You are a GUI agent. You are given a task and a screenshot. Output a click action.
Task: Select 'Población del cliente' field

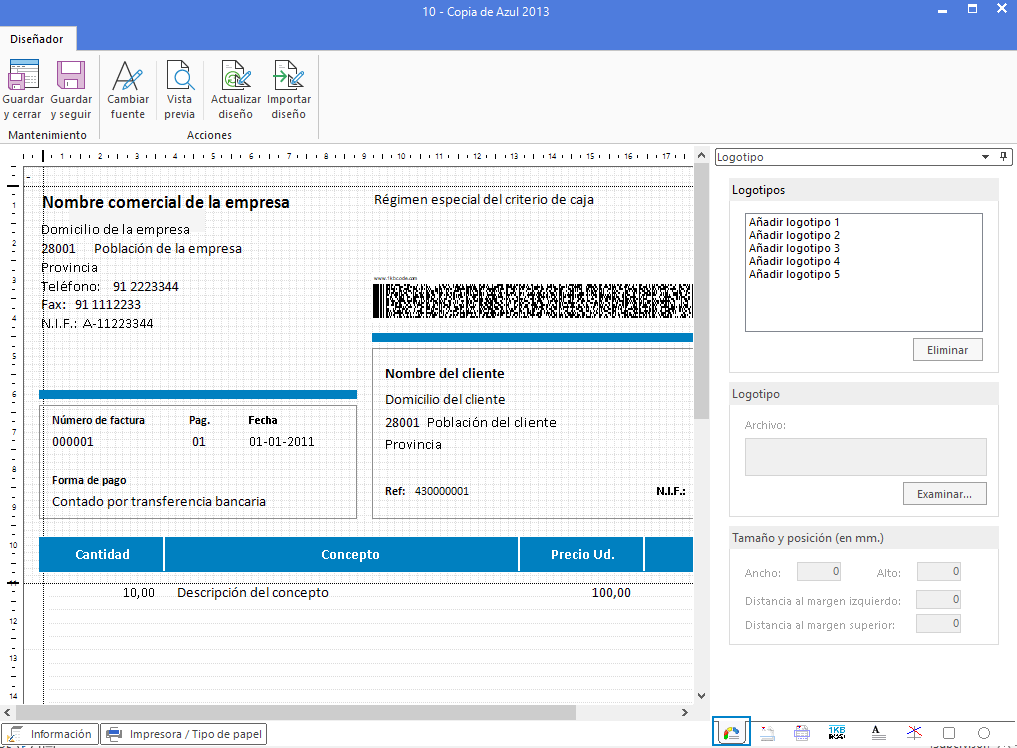click(492, 422)
